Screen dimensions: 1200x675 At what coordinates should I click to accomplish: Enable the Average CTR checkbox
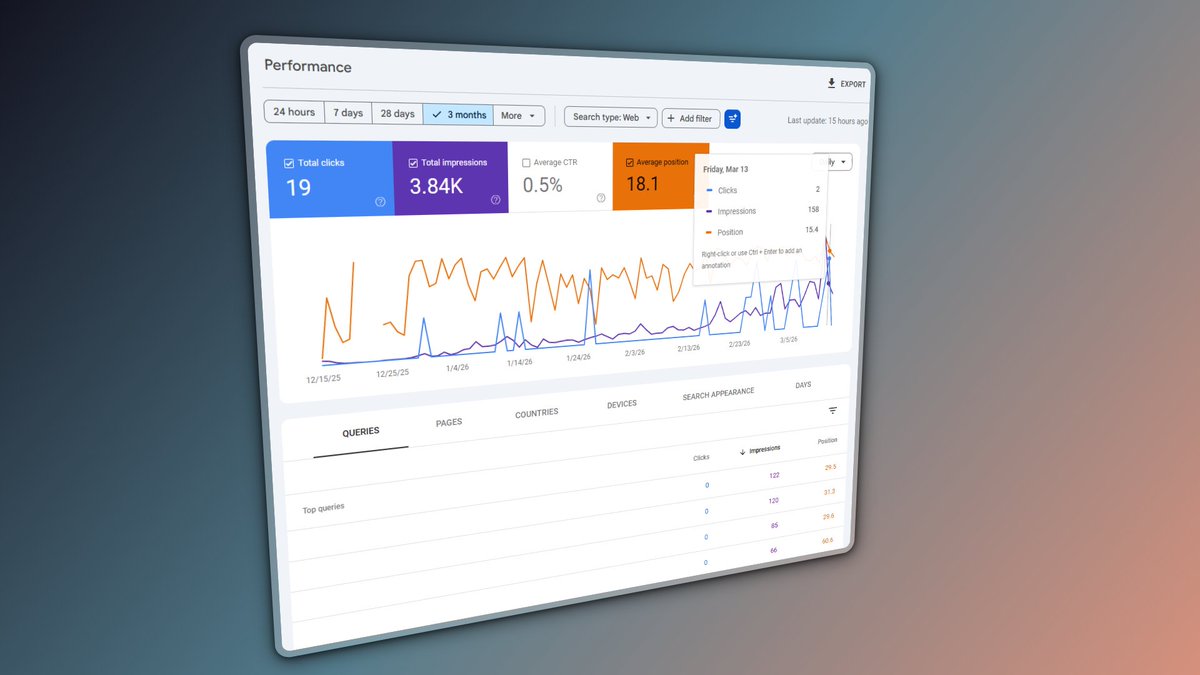(x=526, y=162)
